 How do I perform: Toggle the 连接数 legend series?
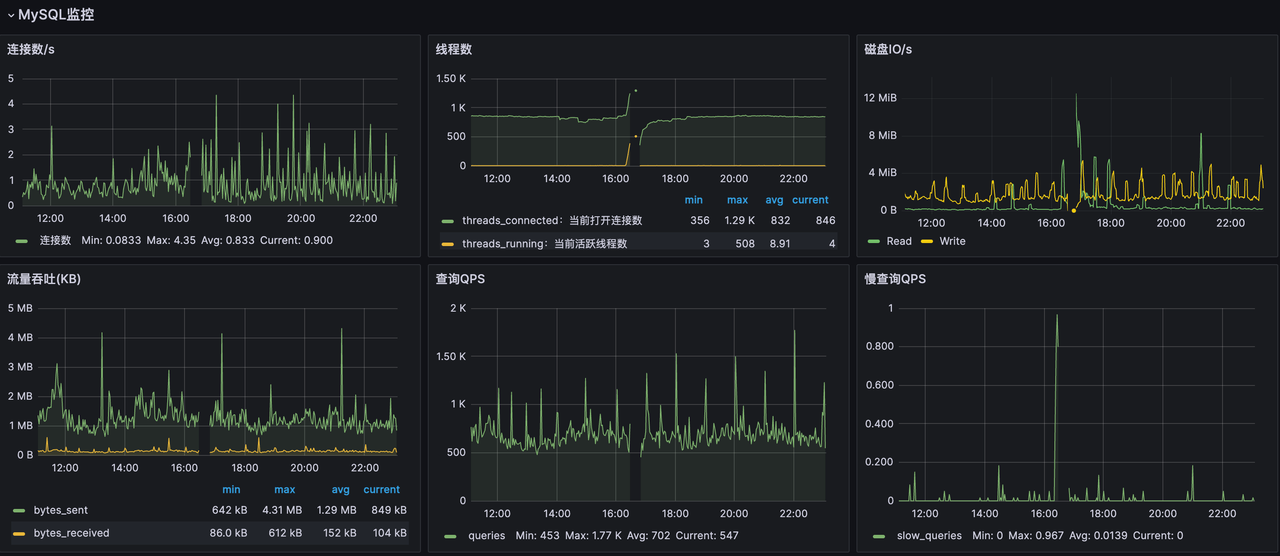click(55, 240)
